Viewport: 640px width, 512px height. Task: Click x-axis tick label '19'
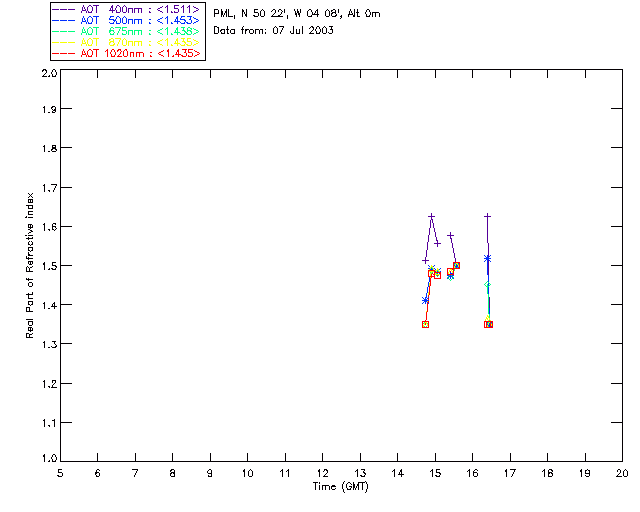tap(585, 473)
